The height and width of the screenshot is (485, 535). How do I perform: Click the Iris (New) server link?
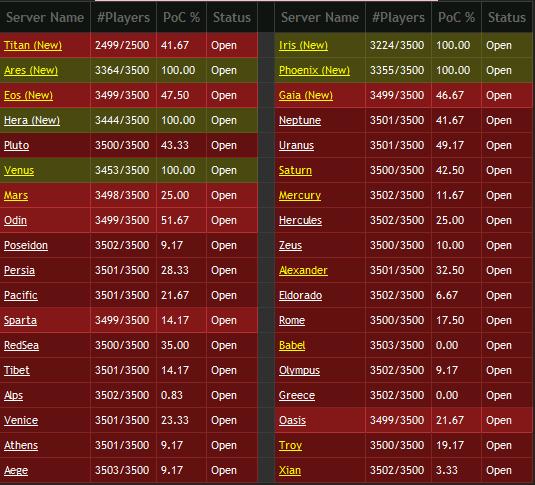point(303,45)
